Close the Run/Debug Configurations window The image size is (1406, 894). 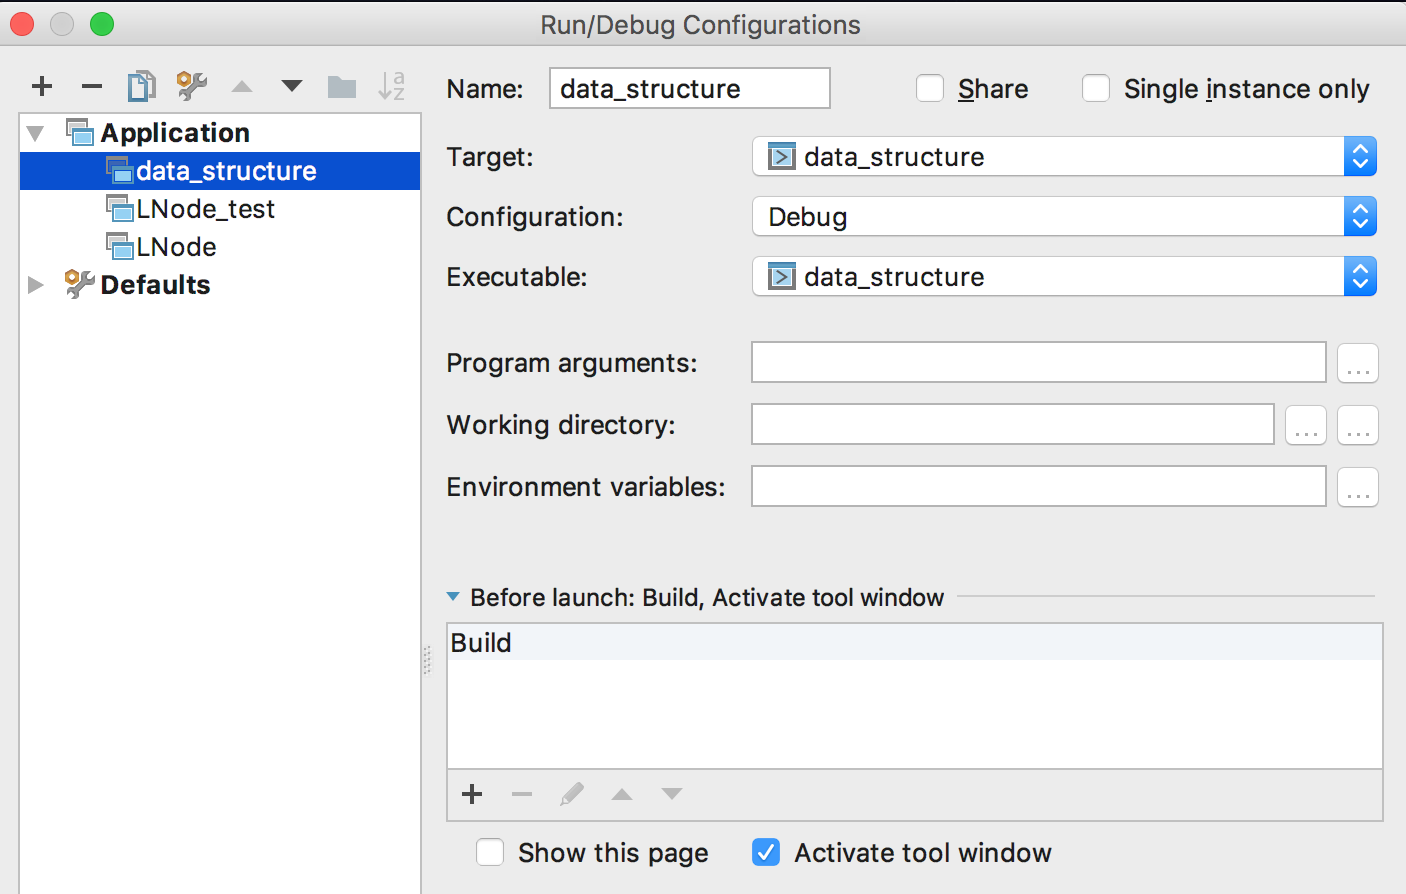(22, 24)
